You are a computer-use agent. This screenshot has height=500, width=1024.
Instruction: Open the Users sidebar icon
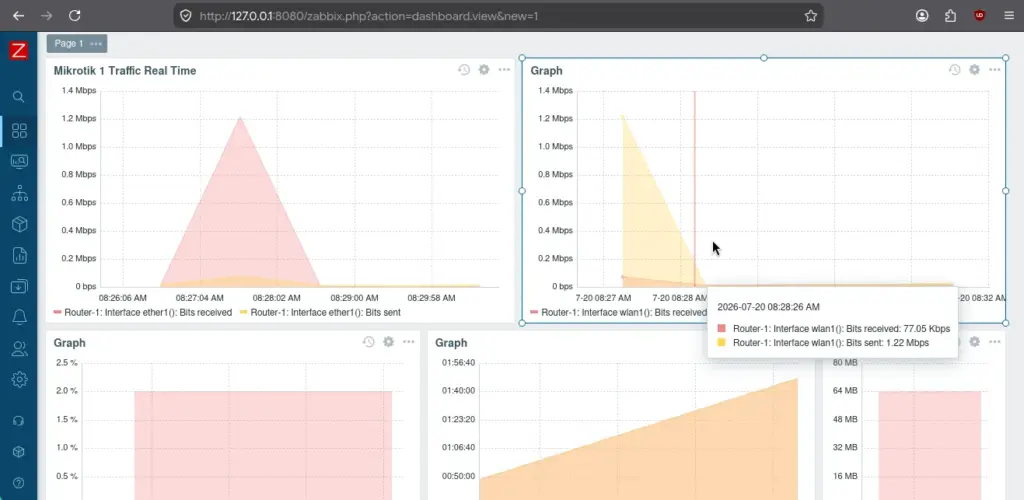coord(19,349)
